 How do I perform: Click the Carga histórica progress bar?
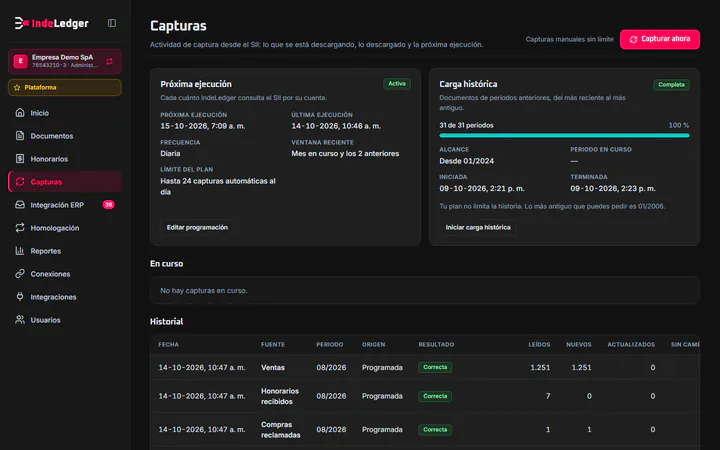pyautogui.click(x=564, y=135)
